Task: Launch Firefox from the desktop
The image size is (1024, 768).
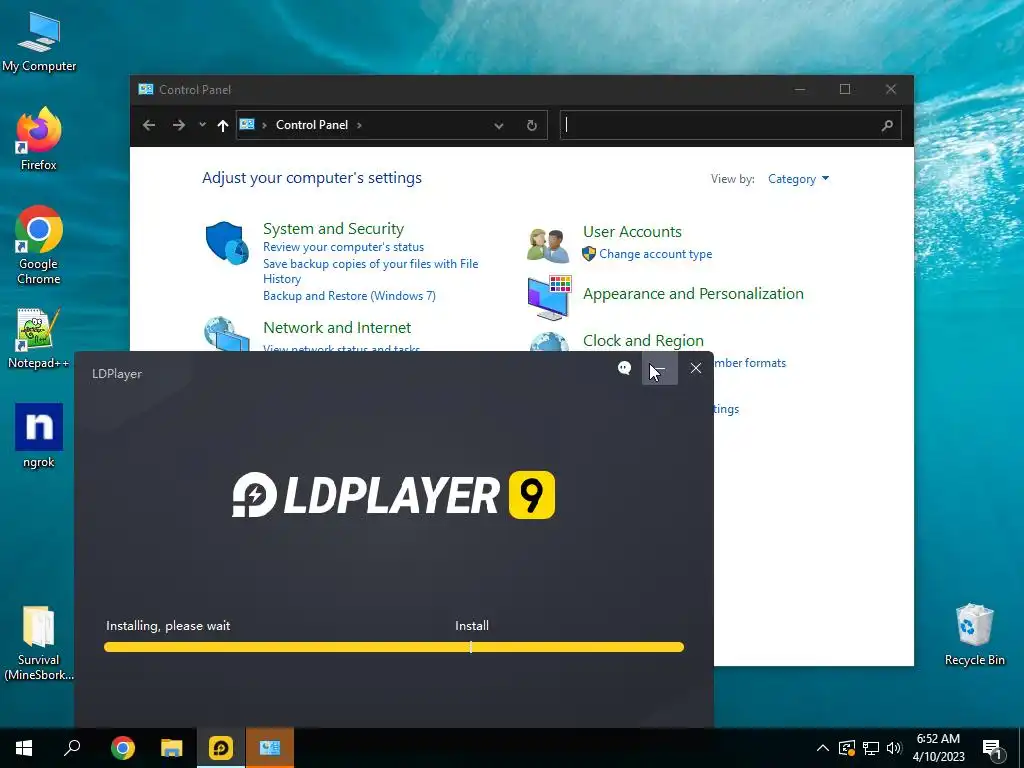Action: point(39,139)
